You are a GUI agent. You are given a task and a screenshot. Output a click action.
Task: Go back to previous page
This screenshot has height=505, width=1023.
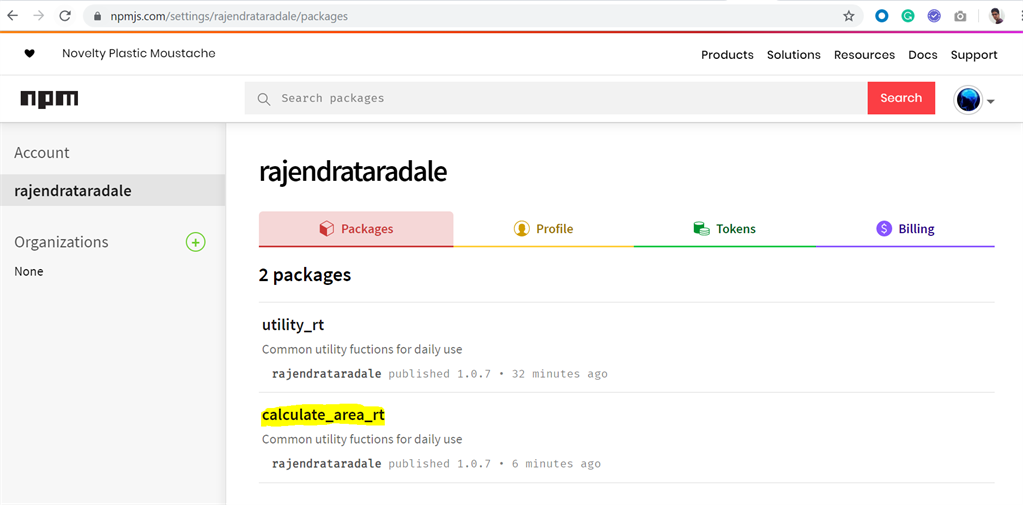pos(12,16)
